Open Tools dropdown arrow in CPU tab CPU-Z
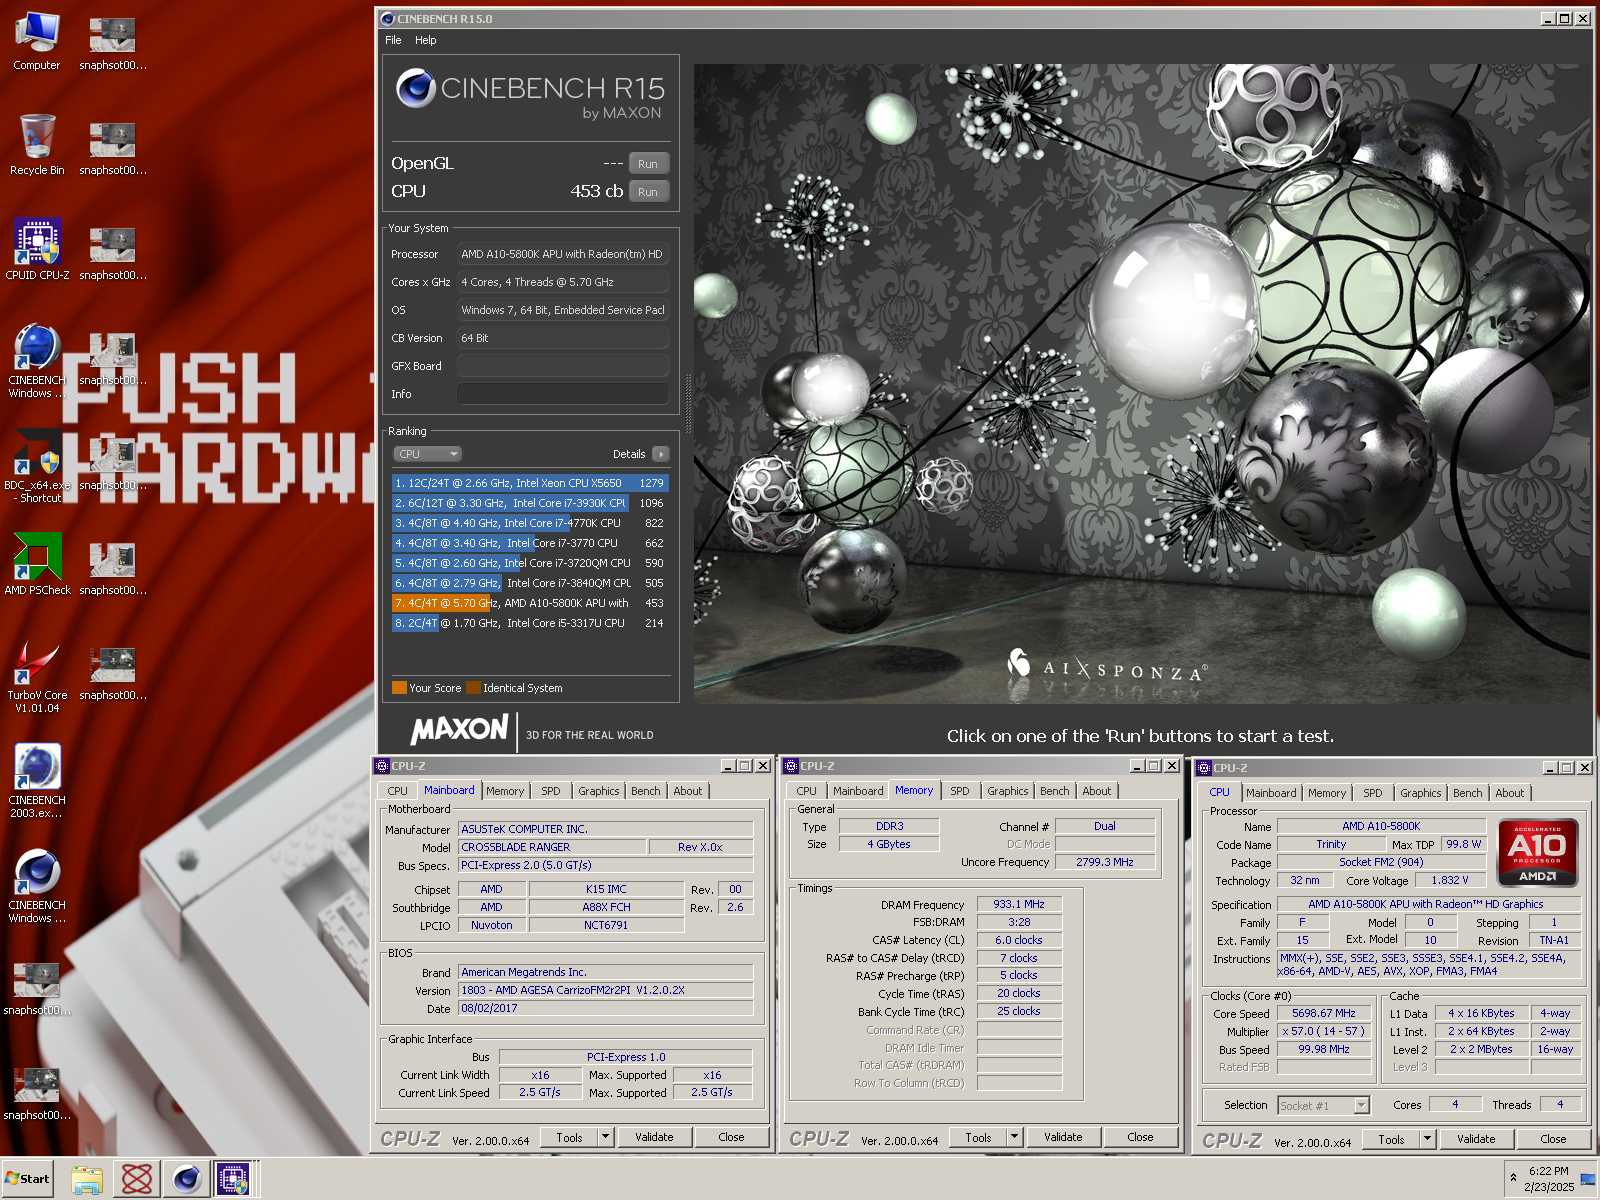 (x=1427, y=1139)
